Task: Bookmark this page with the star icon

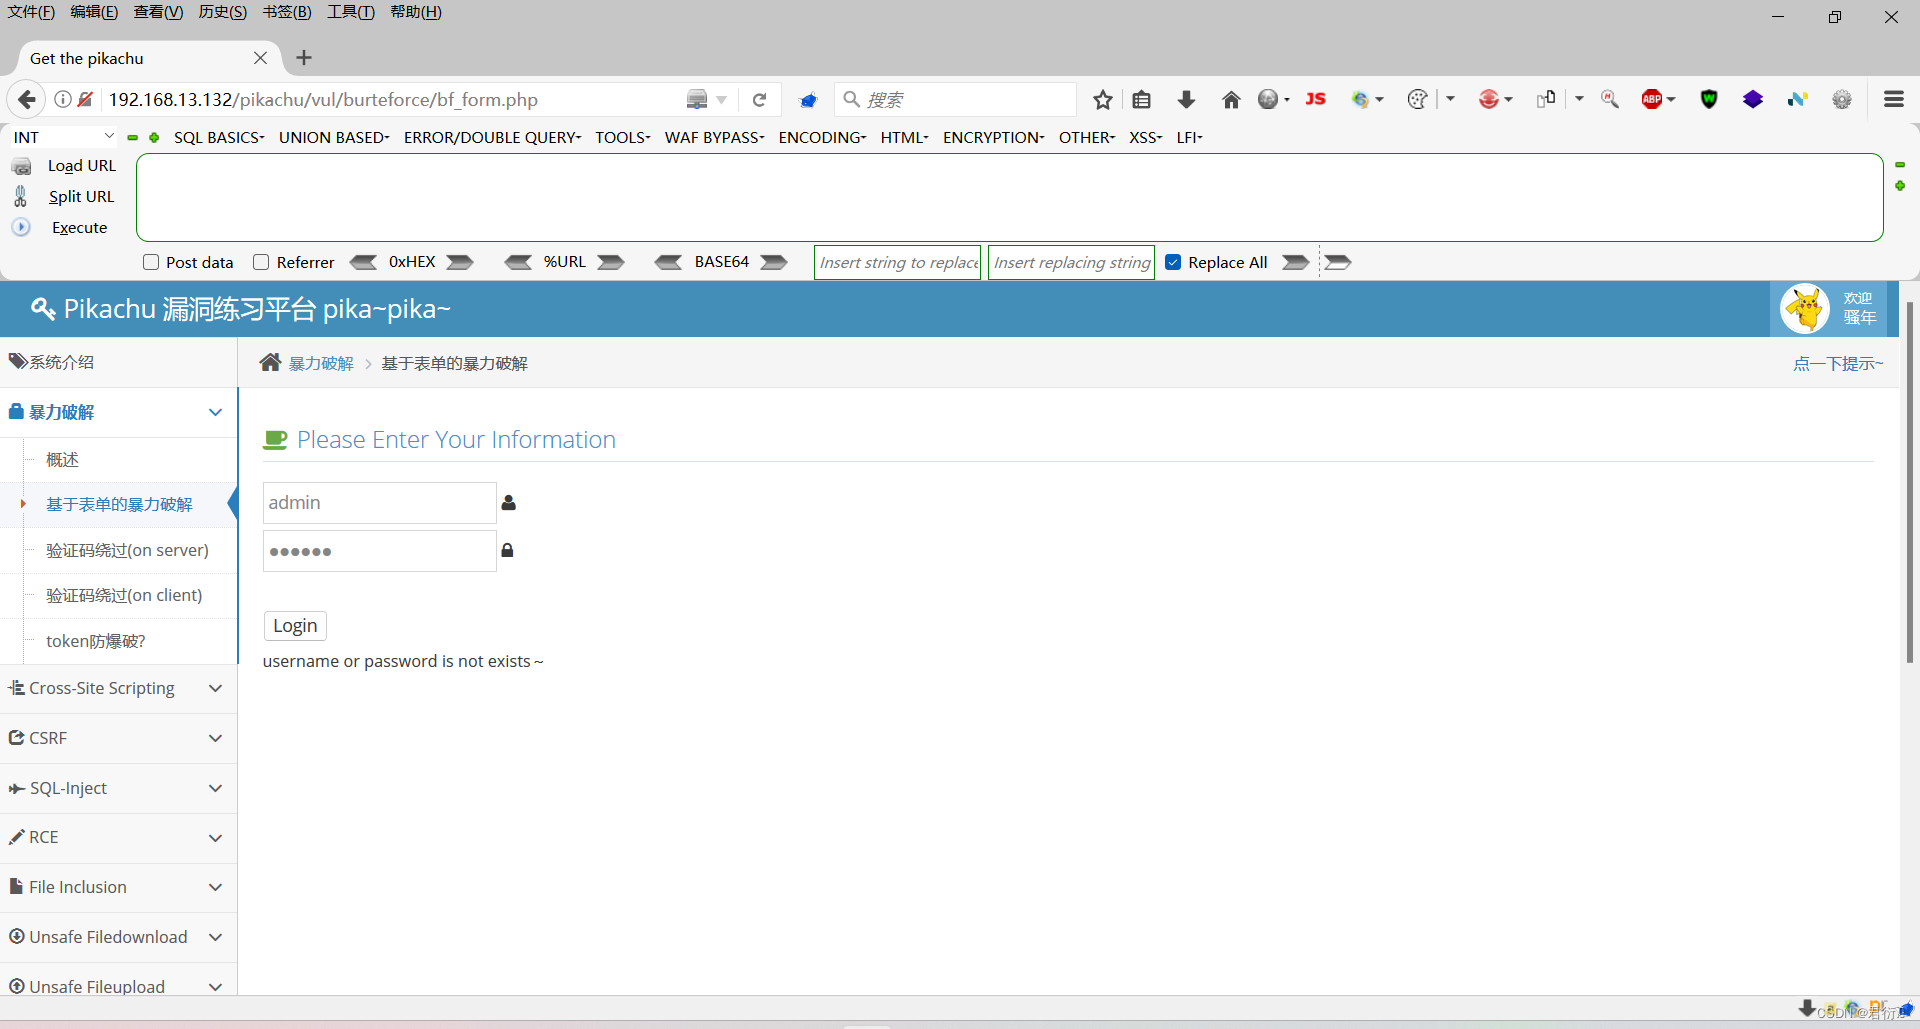Action: (1102, 100)
